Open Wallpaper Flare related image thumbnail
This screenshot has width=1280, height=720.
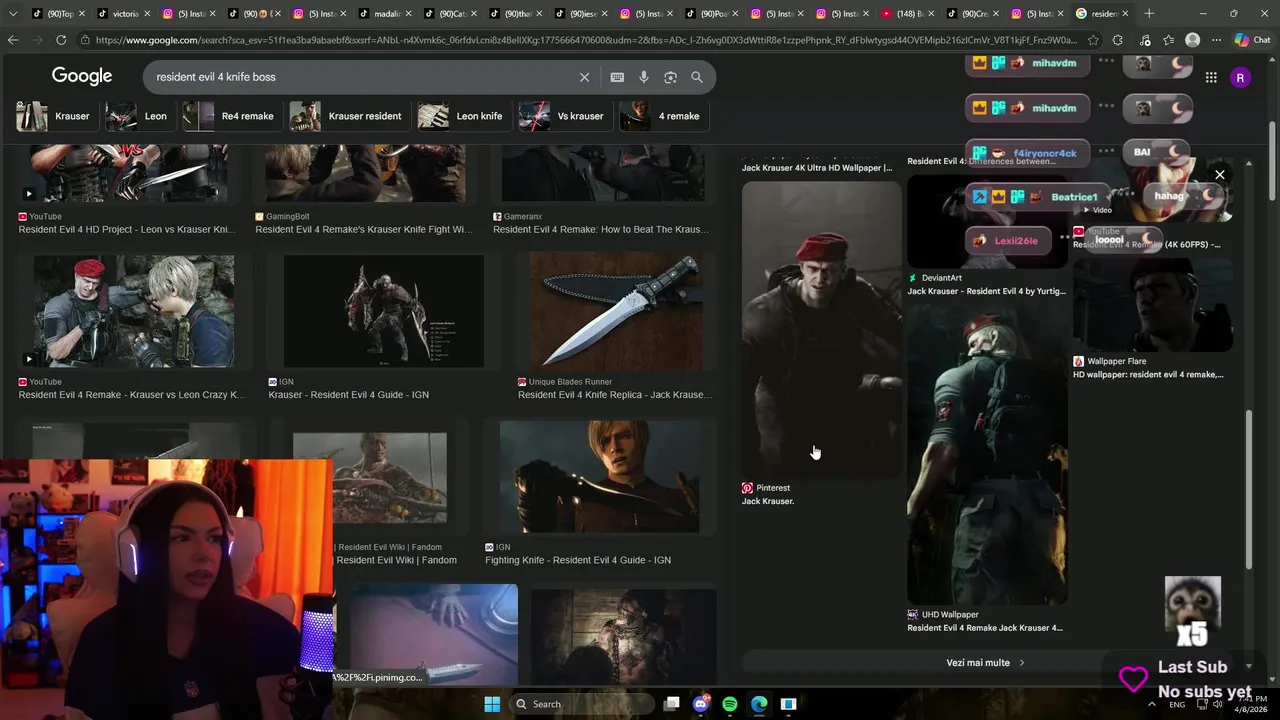click(x=1152, y=305)
